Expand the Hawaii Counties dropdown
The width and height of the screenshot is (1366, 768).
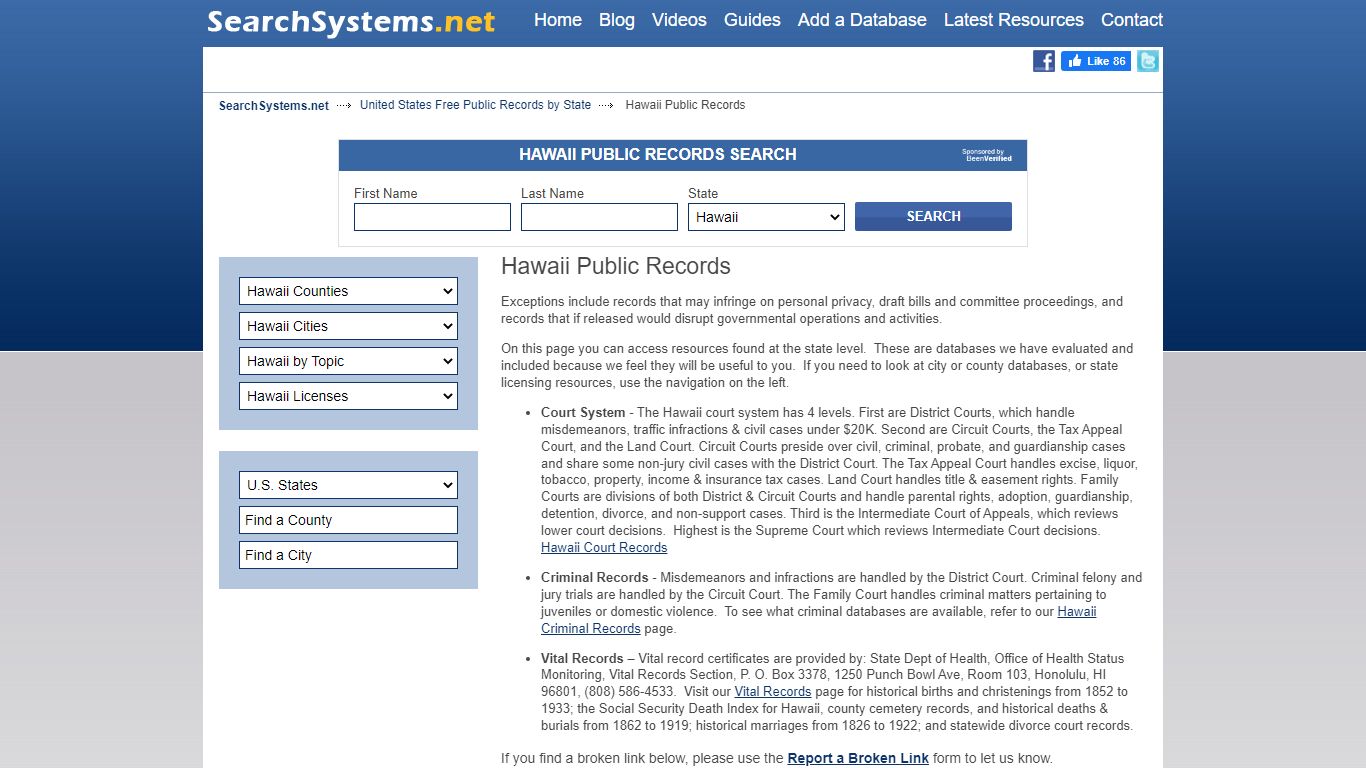tap(348, 291)
